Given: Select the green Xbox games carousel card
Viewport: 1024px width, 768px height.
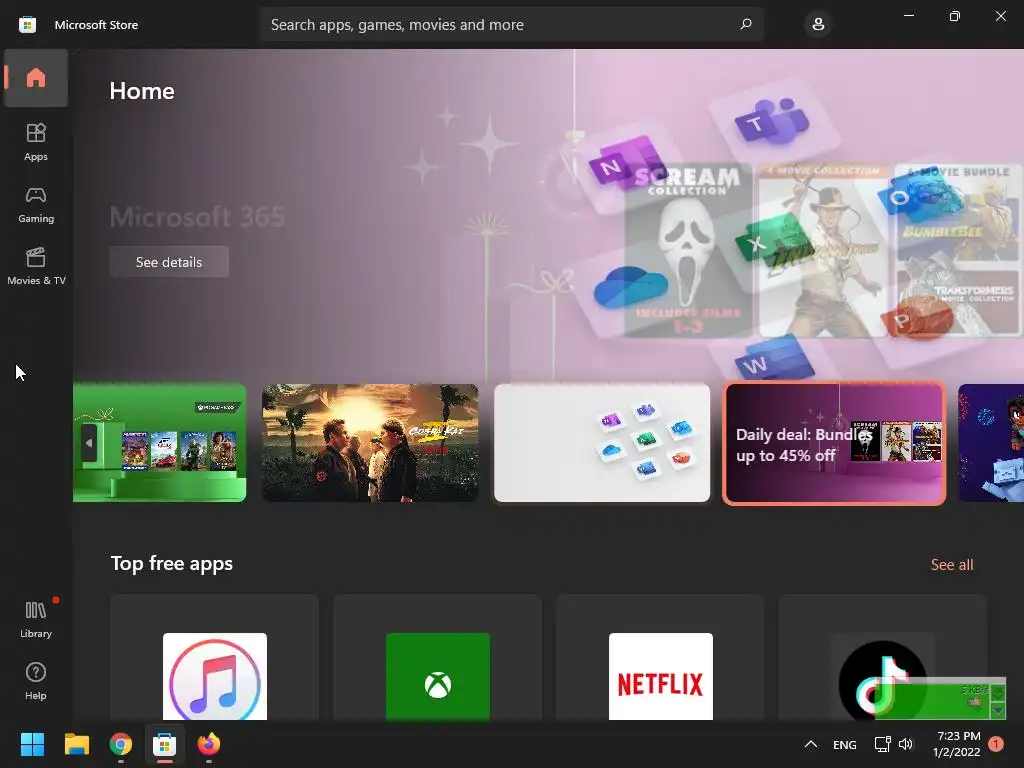Looking at the screenshot, I should (x=160, y=443).
